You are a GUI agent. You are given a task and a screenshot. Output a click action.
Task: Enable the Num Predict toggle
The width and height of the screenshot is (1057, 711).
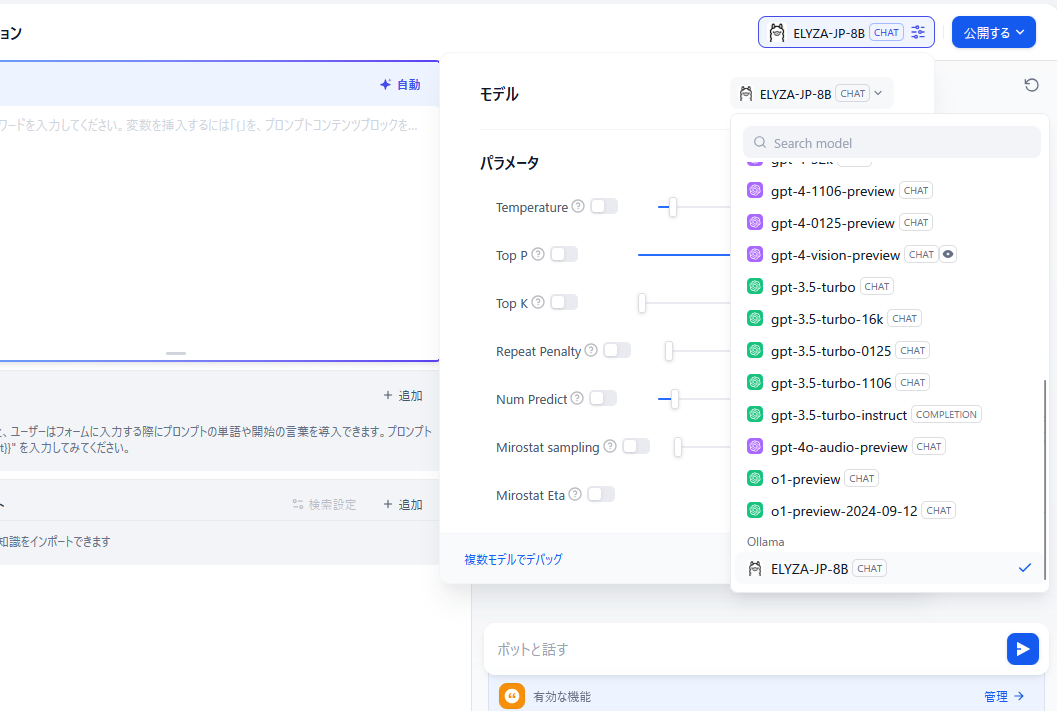(x=603, y=398)
